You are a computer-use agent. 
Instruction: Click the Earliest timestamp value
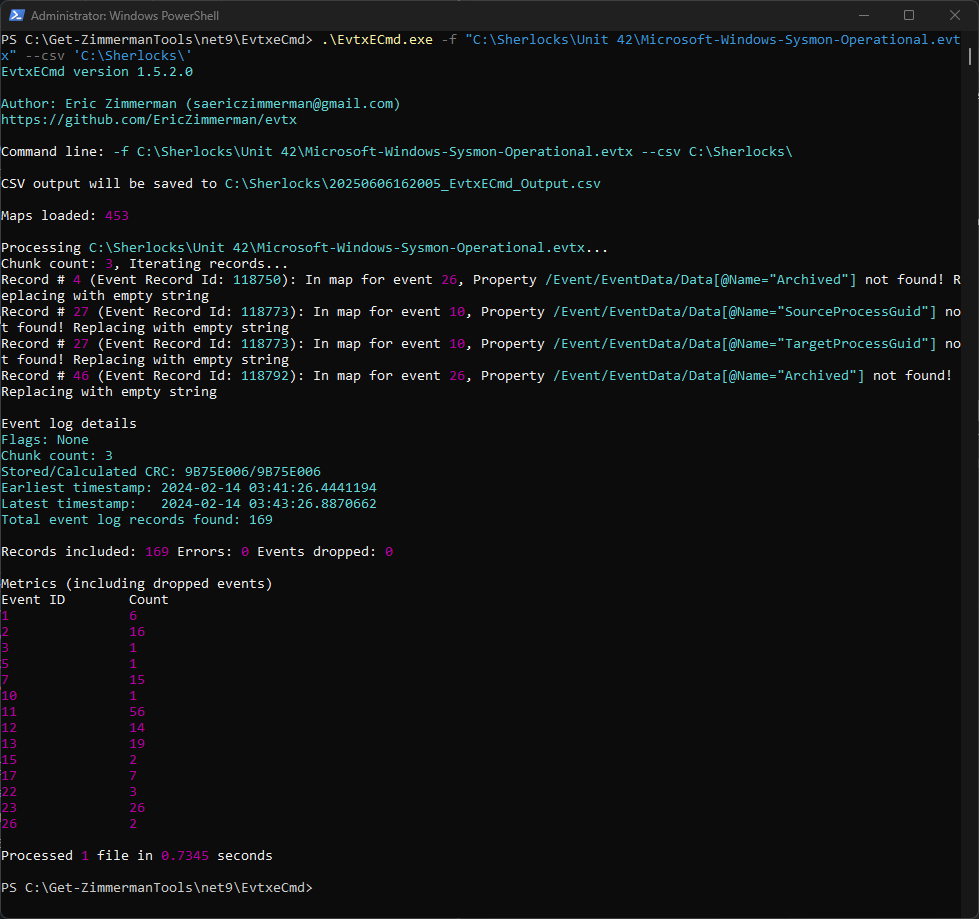click(x=268, y=488)
